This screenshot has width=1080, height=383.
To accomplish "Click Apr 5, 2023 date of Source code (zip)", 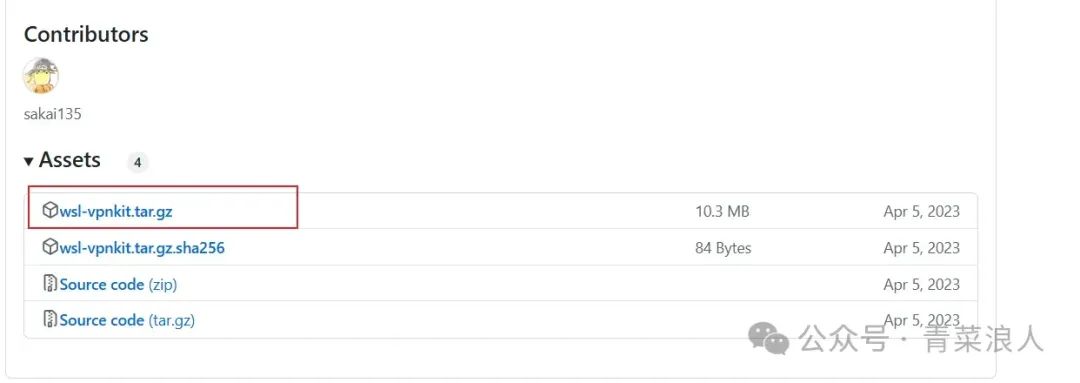I will pos(922,284).
